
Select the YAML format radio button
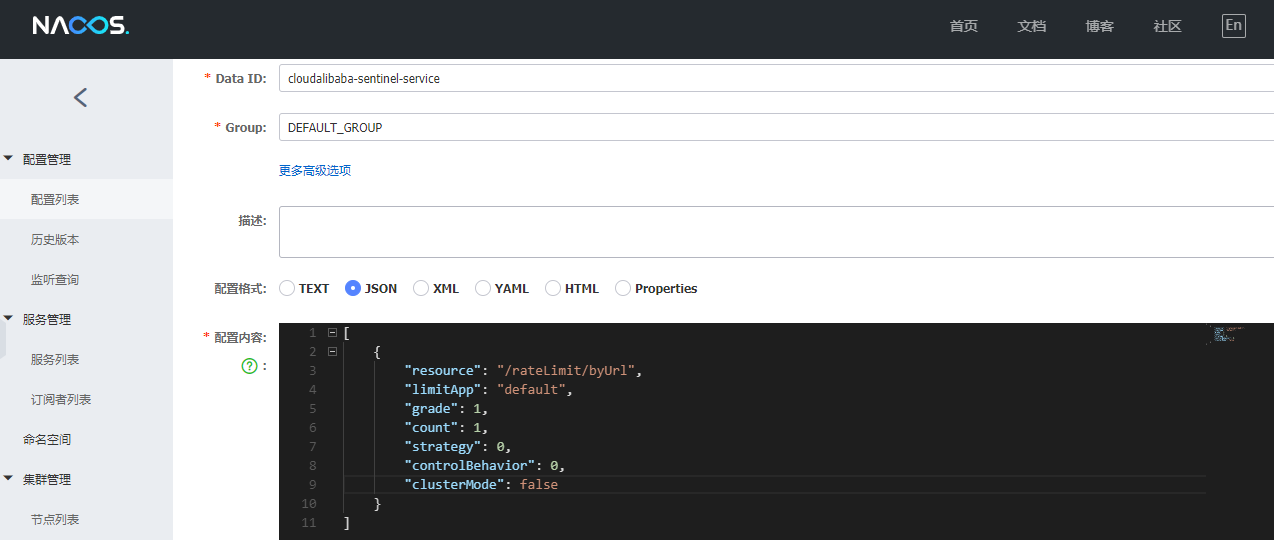click(483, 288)
